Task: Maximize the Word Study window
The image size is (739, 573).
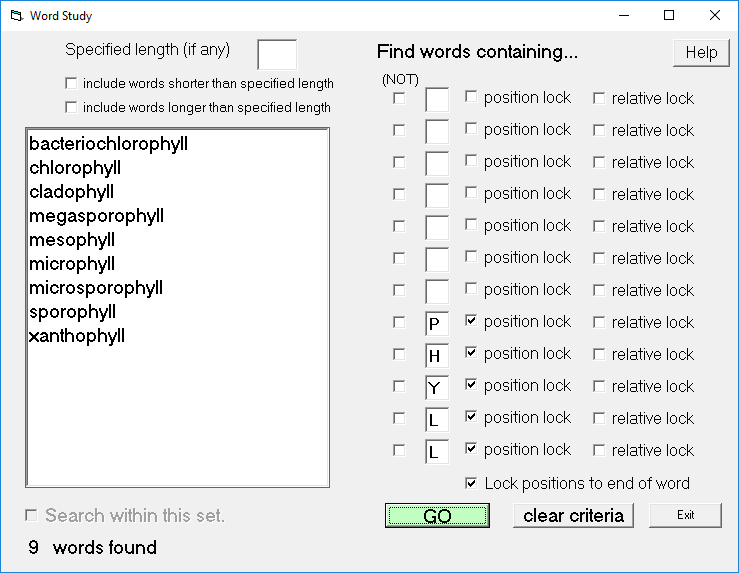Action: click(x=669, y=16)
